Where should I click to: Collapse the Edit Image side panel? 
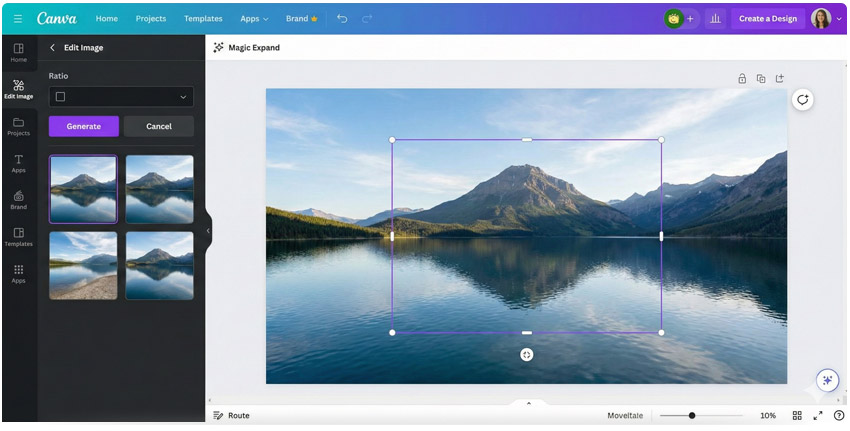[208, 231]
